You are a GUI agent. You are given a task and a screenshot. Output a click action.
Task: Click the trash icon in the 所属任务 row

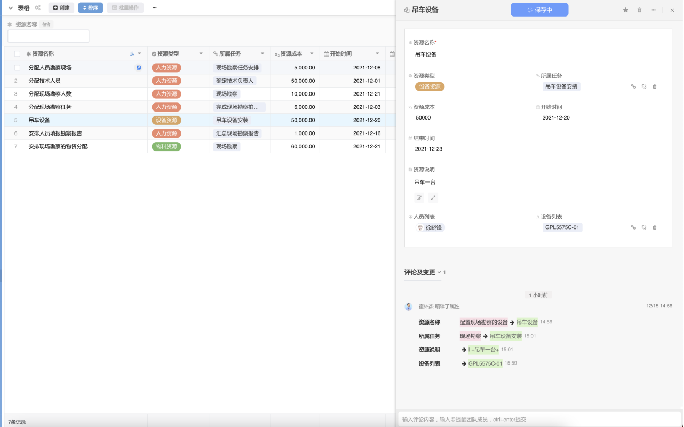click(x=654, y=86)
